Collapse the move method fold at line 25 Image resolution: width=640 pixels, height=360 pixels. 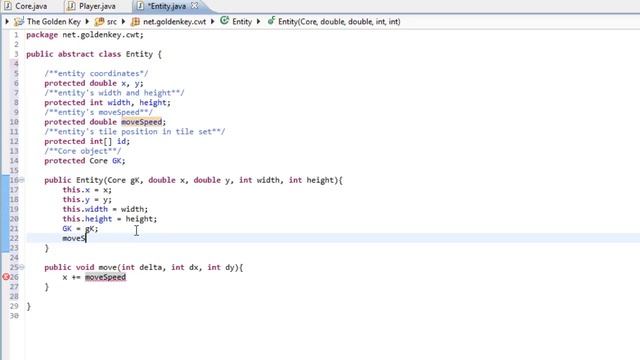tap(22, 267)
